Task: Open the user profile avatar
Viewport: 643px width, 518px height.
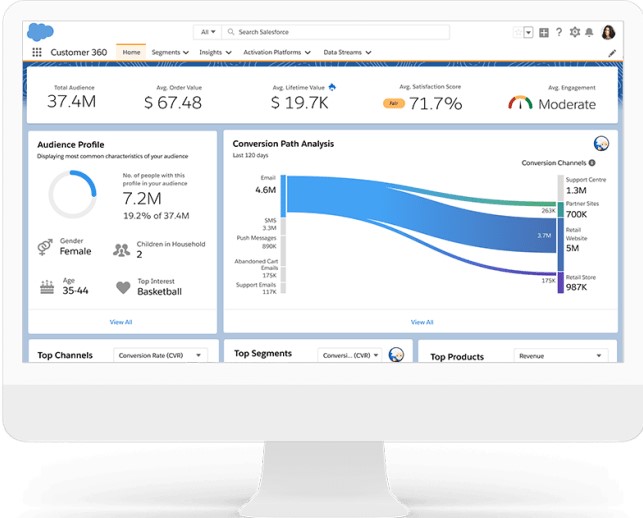Action: (x=608, y=32)
